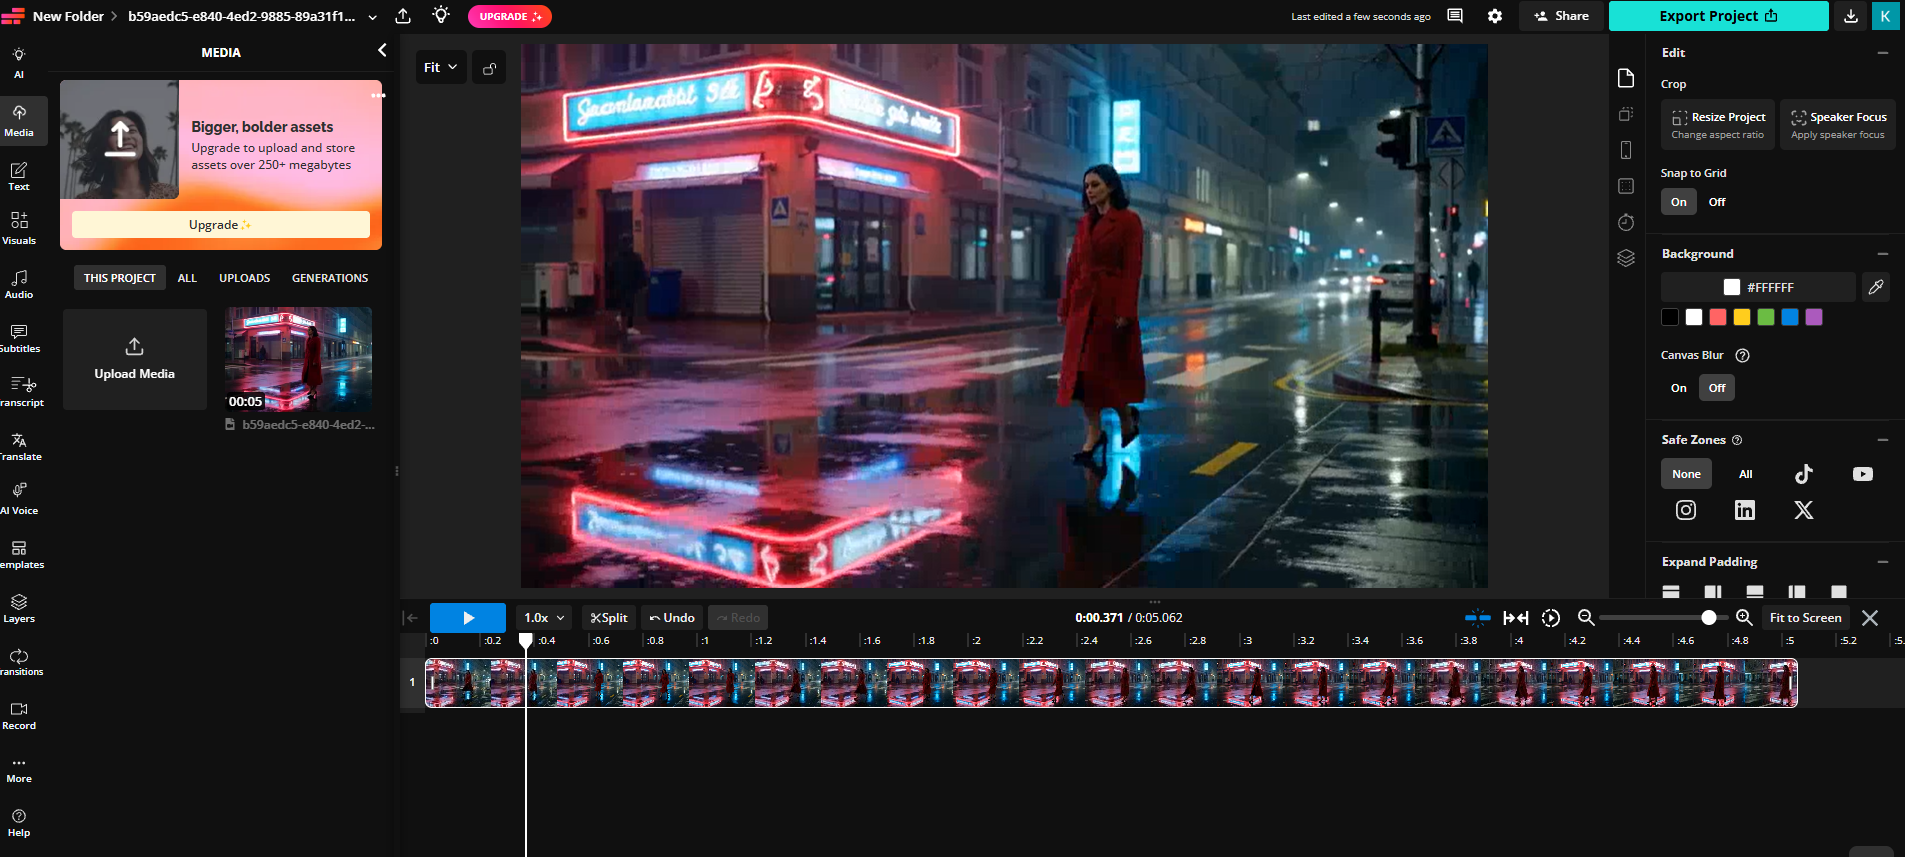Open the Transitions panel in sidebar
This screenshot has height=857, width=1905.
coord(19,662)
